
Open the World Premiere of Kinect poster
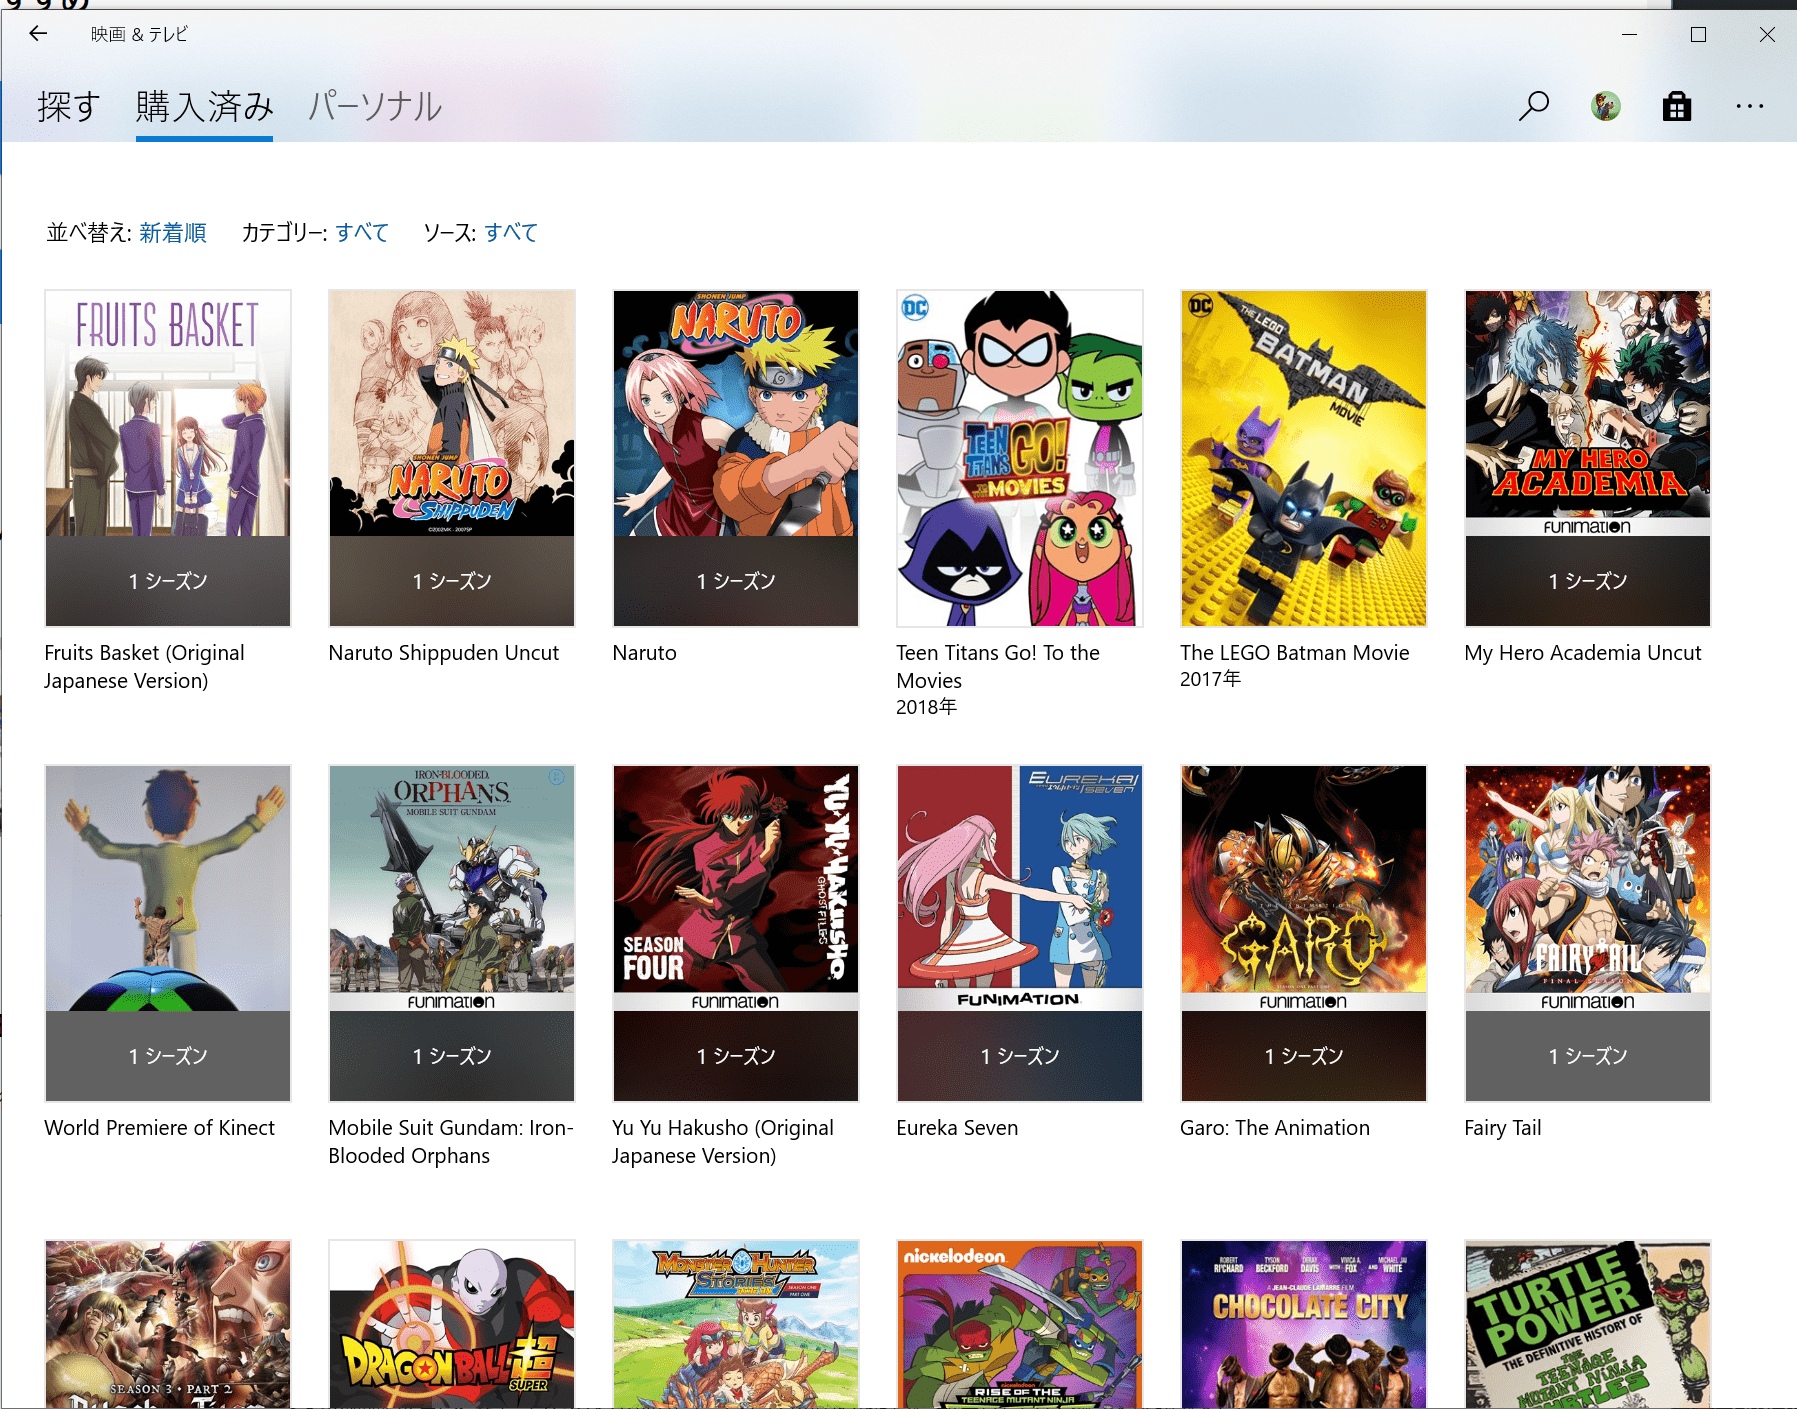pyautogui.click(x=168, y=933)
